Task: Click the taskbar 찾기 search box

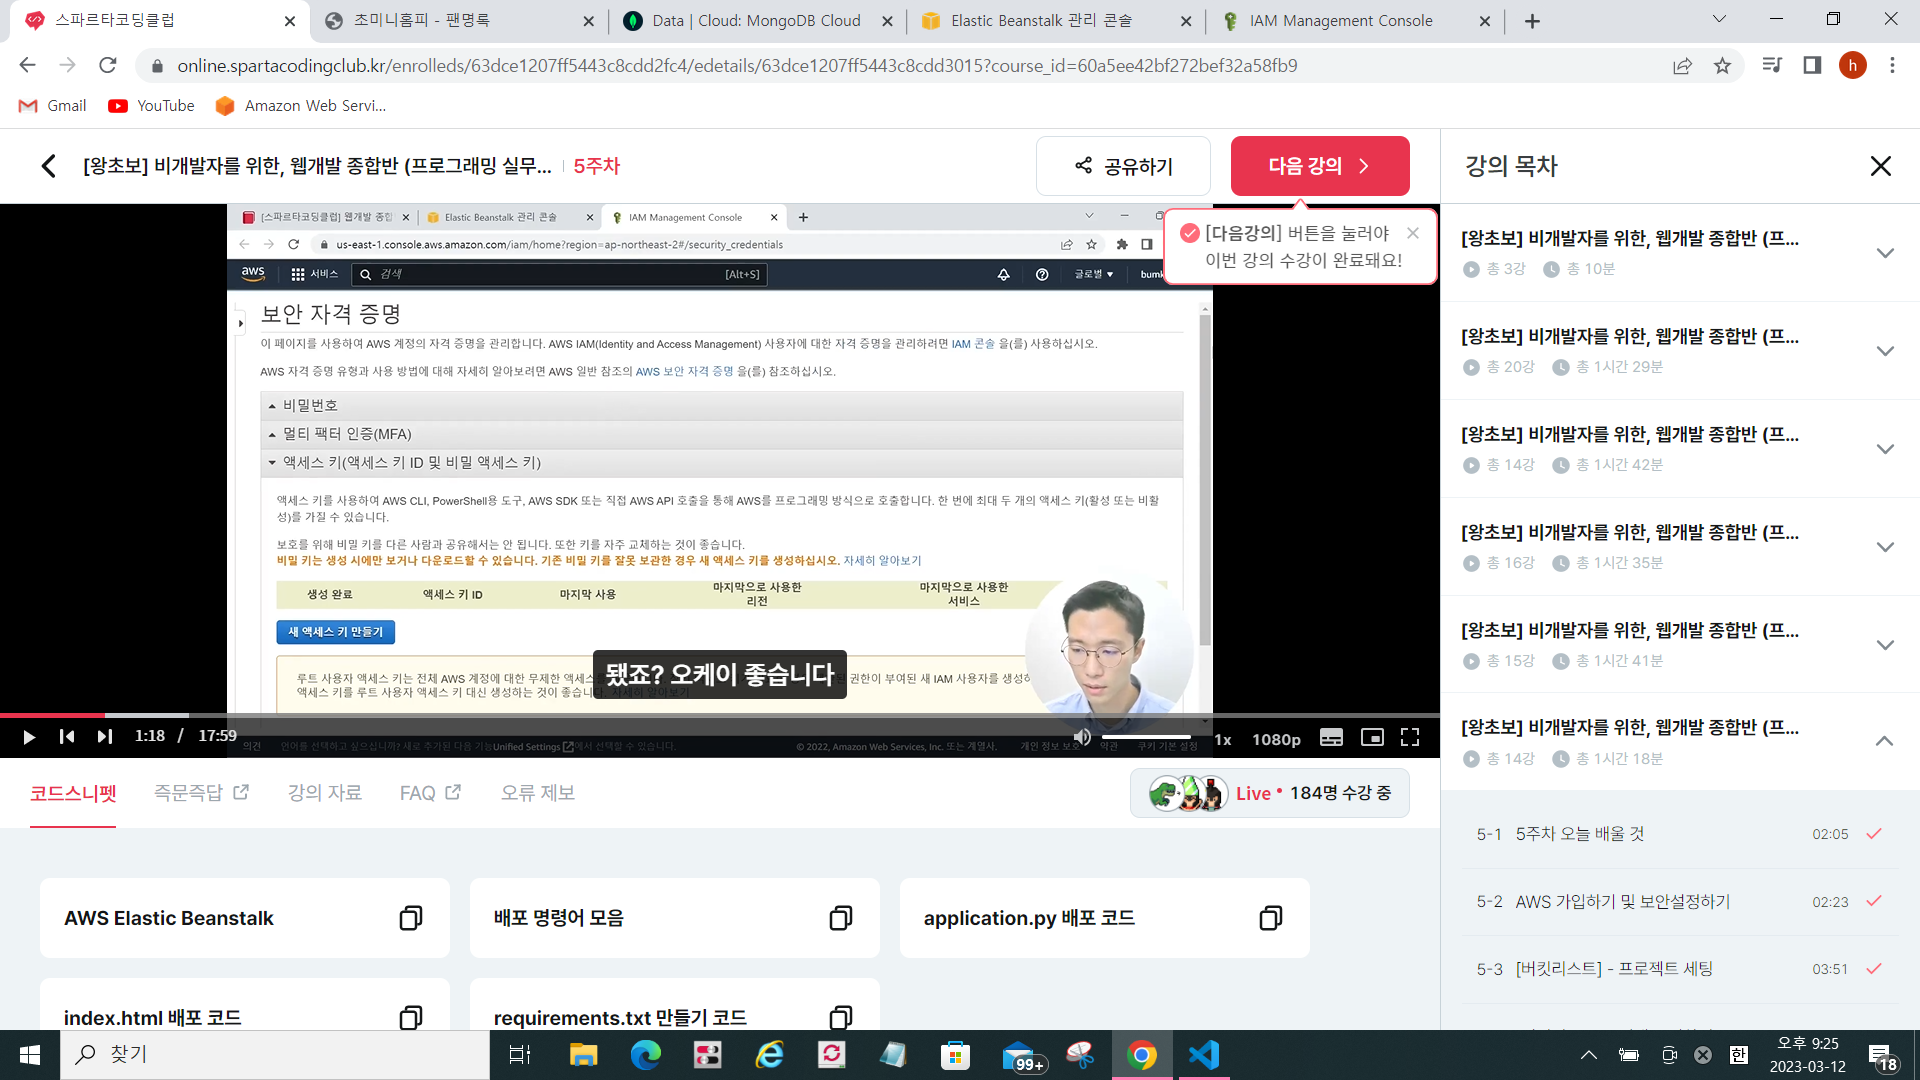Action: tap(275, 1055)
